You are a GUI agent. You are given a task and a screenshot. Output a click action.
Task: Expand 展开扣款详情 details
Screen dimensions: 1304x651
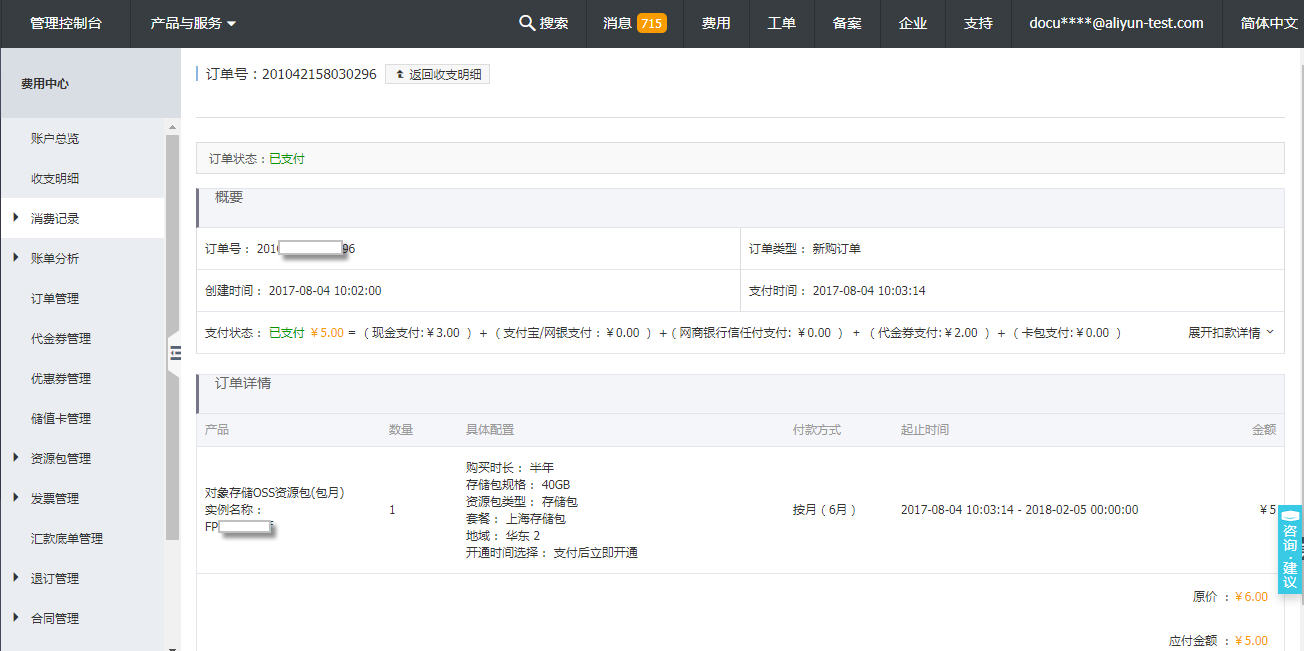click(x=1230, y=332)
